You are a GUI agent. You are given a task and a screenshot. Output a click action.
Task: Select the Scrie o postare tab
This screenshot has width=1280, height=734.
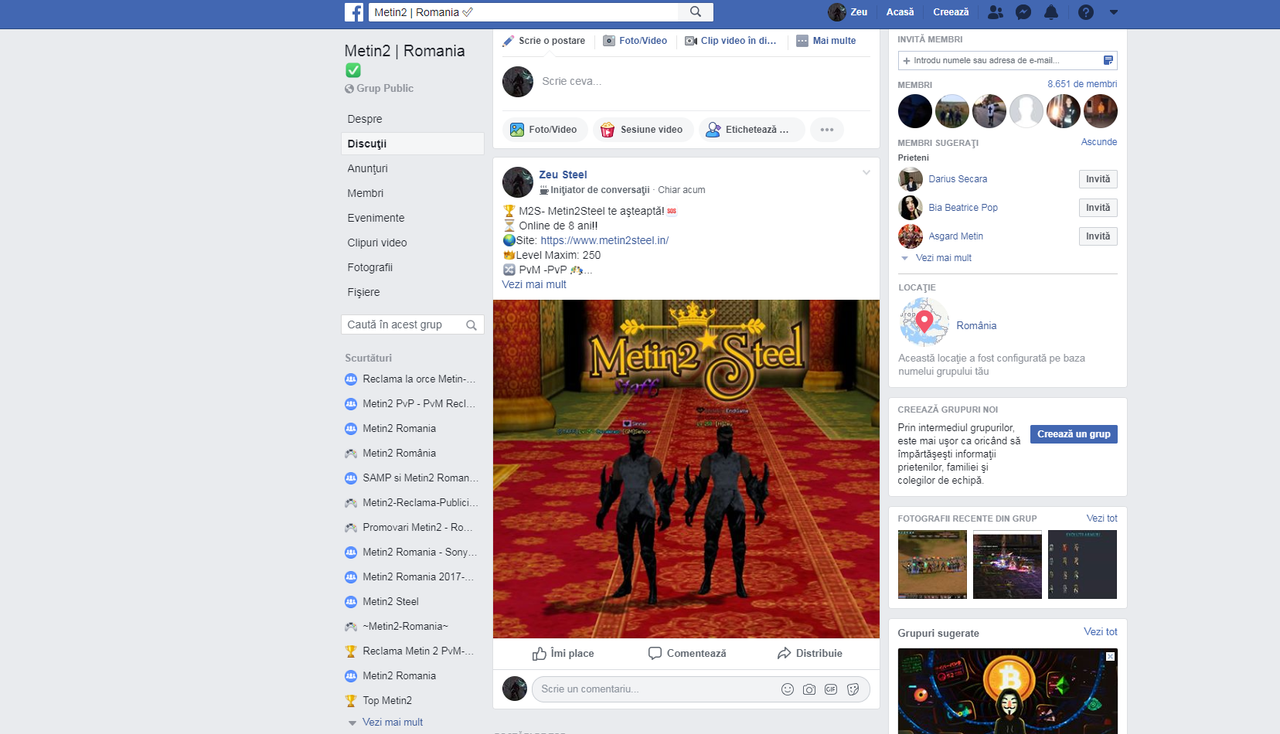click(544, 41)
